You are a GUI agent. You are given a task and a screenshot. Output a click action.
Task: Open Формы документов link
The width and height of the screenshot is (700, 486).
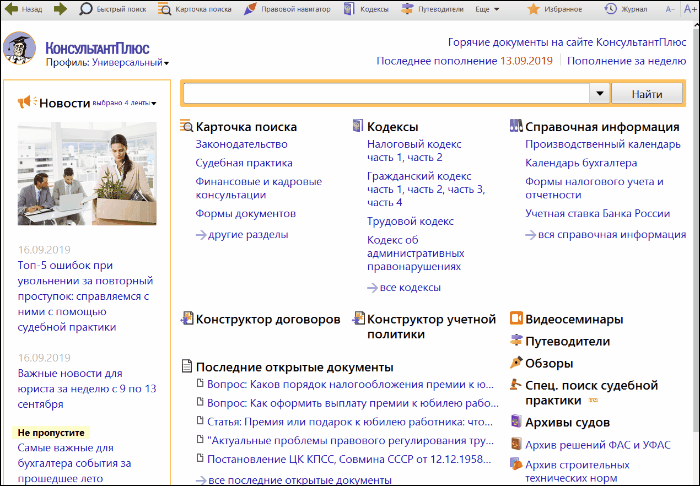click(246, 213)
